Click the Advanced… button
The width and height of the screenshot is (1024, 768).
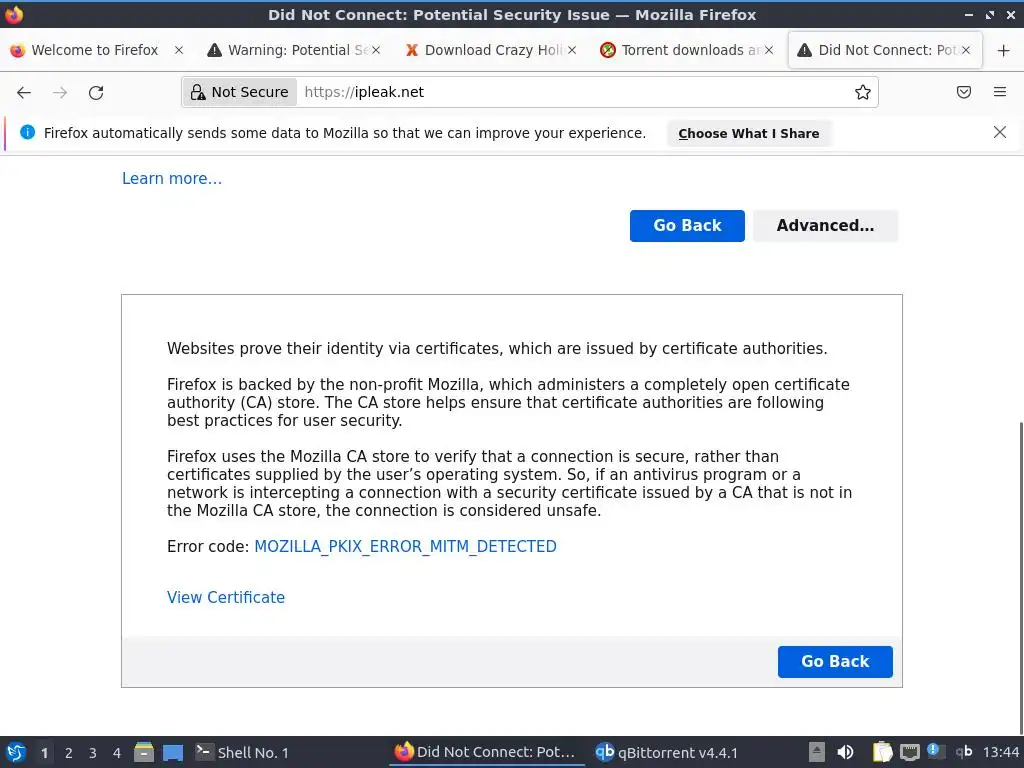(825, 225)
